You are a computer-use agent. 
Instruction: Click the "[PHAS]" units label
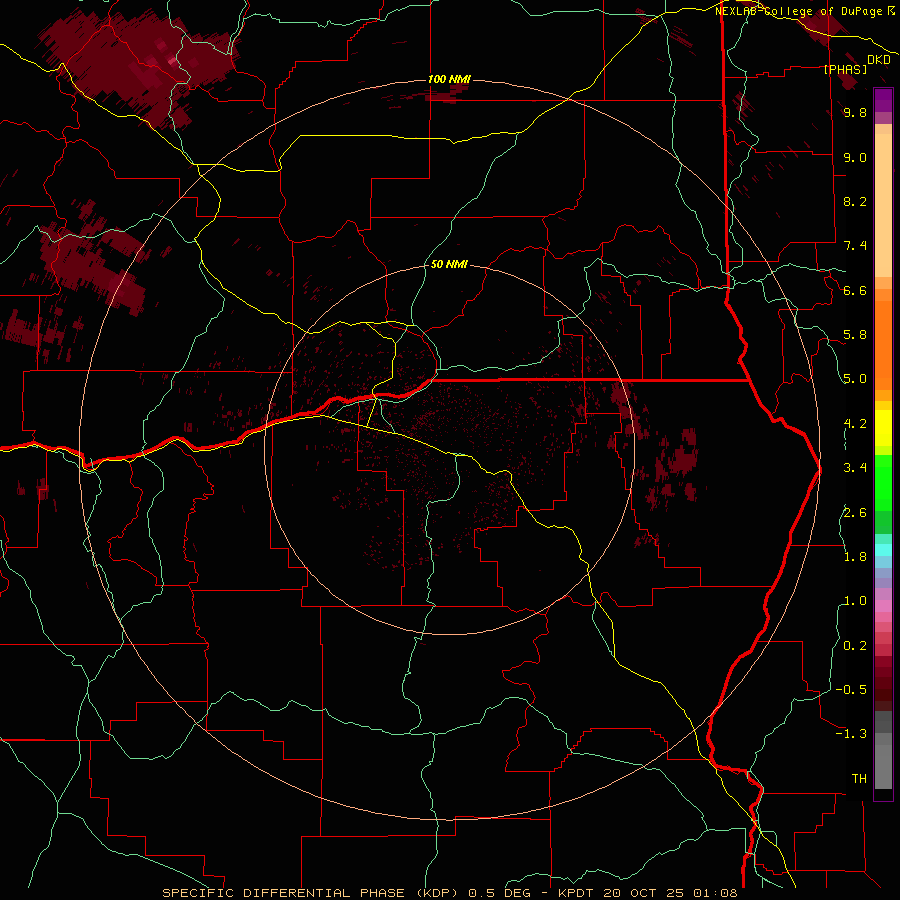(x=845, y=69)
